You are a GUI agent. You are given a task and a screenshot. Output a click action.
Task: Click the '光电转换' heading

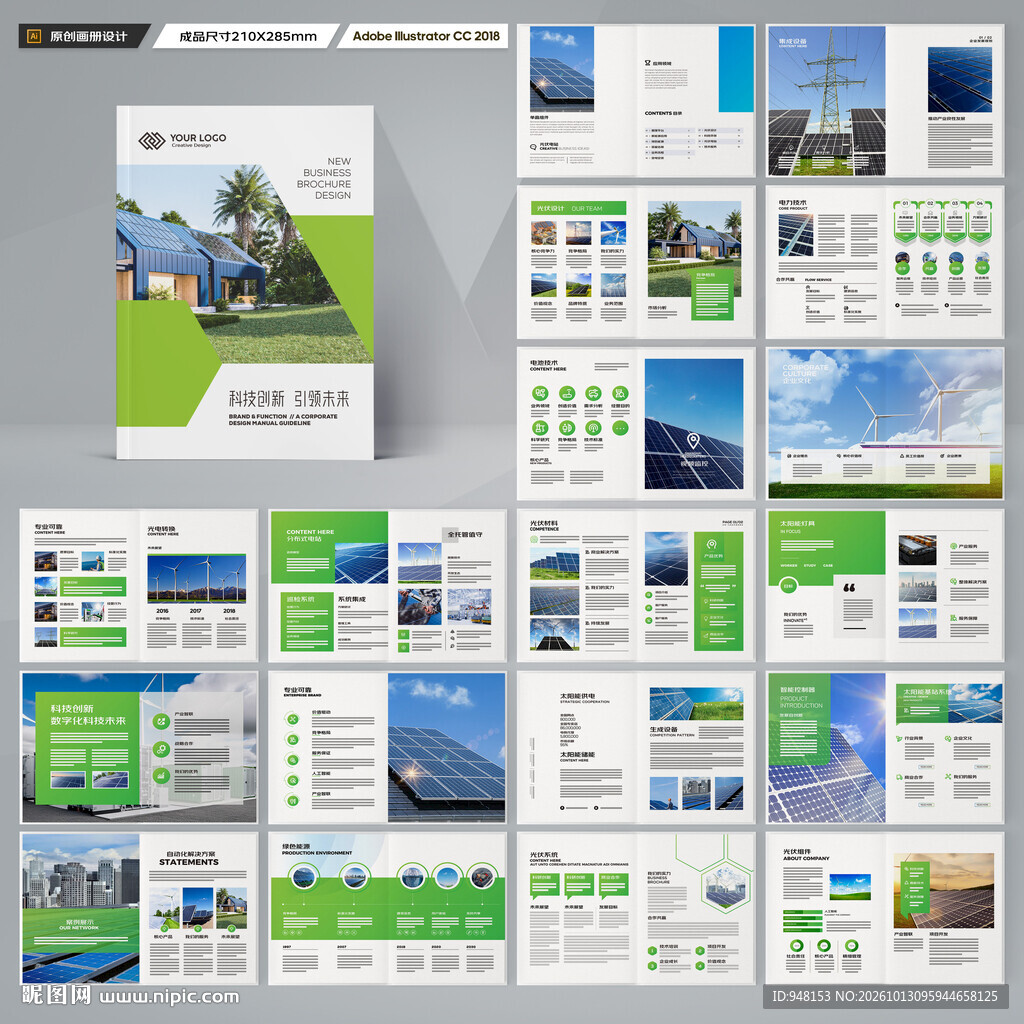[161, 528]
